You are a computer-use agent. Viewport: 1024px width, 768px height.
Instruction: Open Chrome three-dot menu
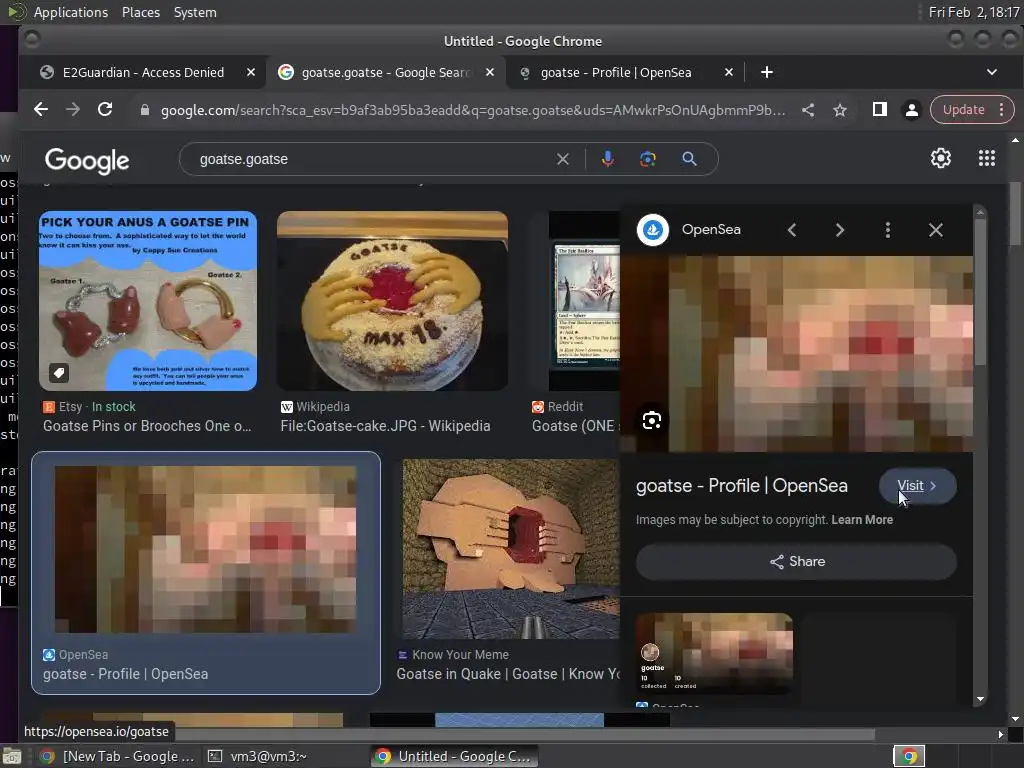click(1001, 110)
